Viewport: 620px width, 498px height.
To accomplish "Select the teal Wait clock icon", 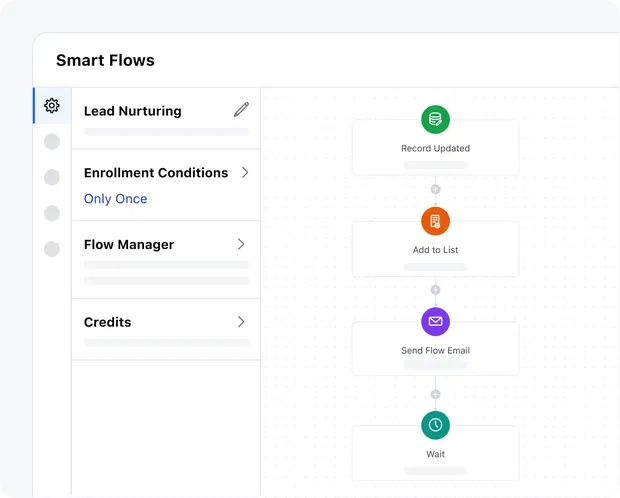I will [x=435, y=425].
